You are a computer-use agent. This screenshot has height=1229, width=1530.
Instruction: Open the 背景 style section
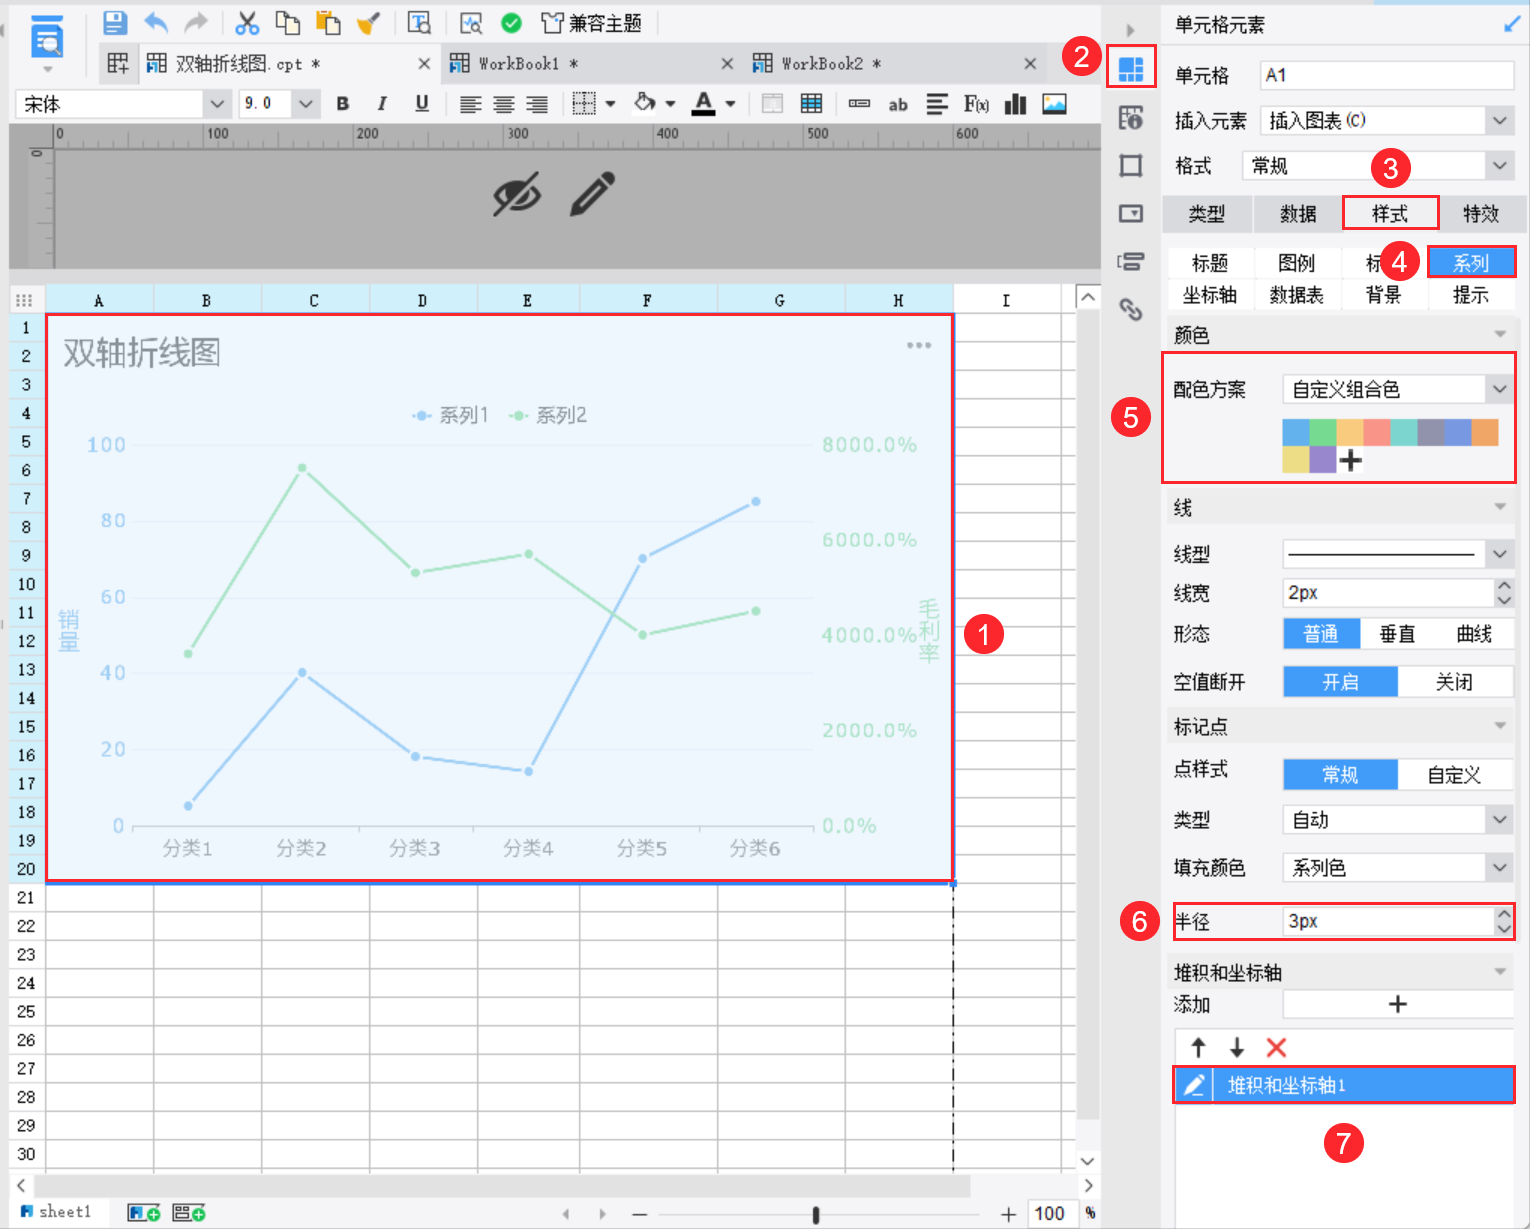[x=1384, y=295]
